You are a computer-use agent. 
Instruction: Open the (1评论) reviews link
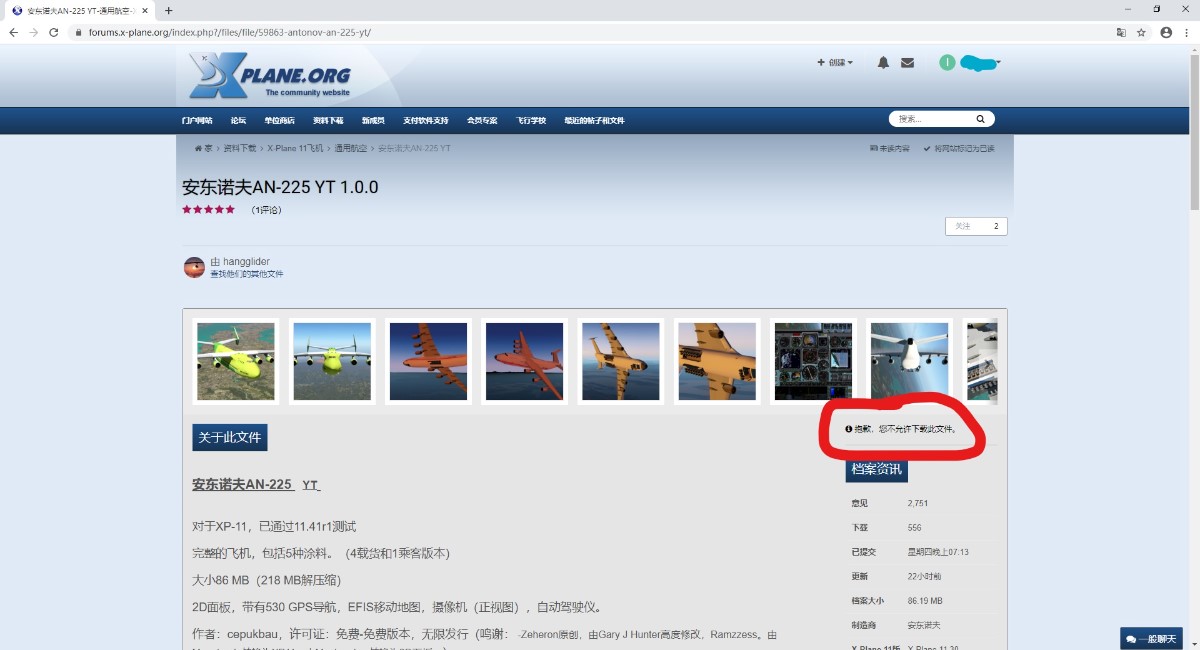tap(267, 210)
